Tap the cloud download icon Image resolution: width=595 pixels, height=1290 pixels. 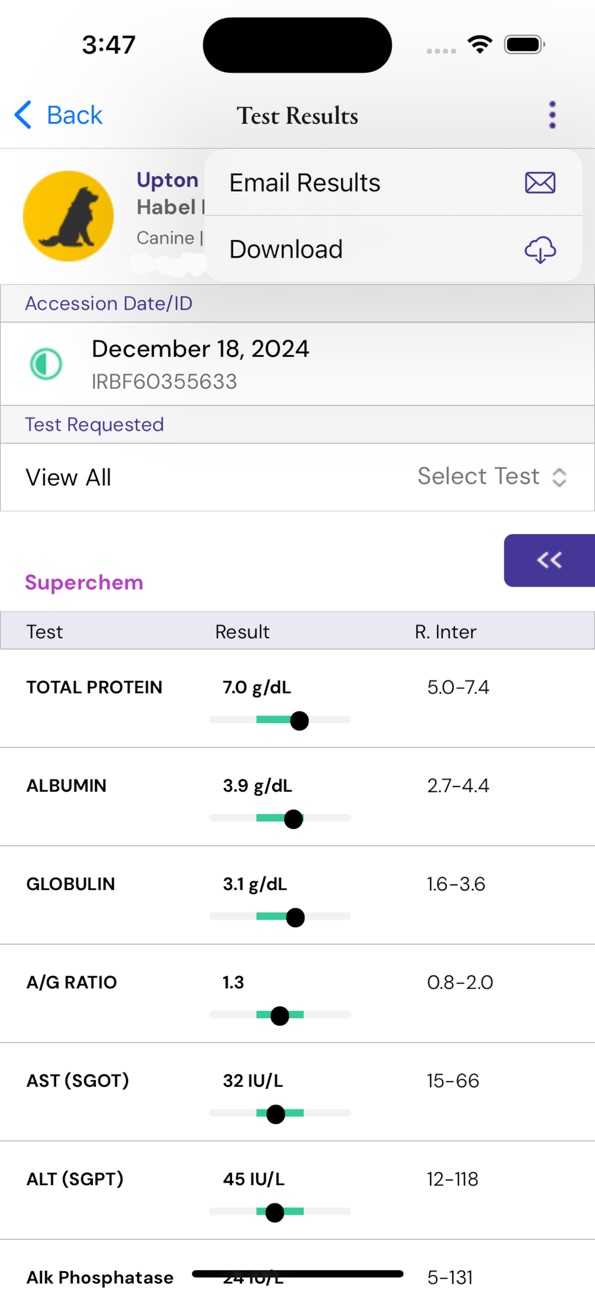point(540,250)
